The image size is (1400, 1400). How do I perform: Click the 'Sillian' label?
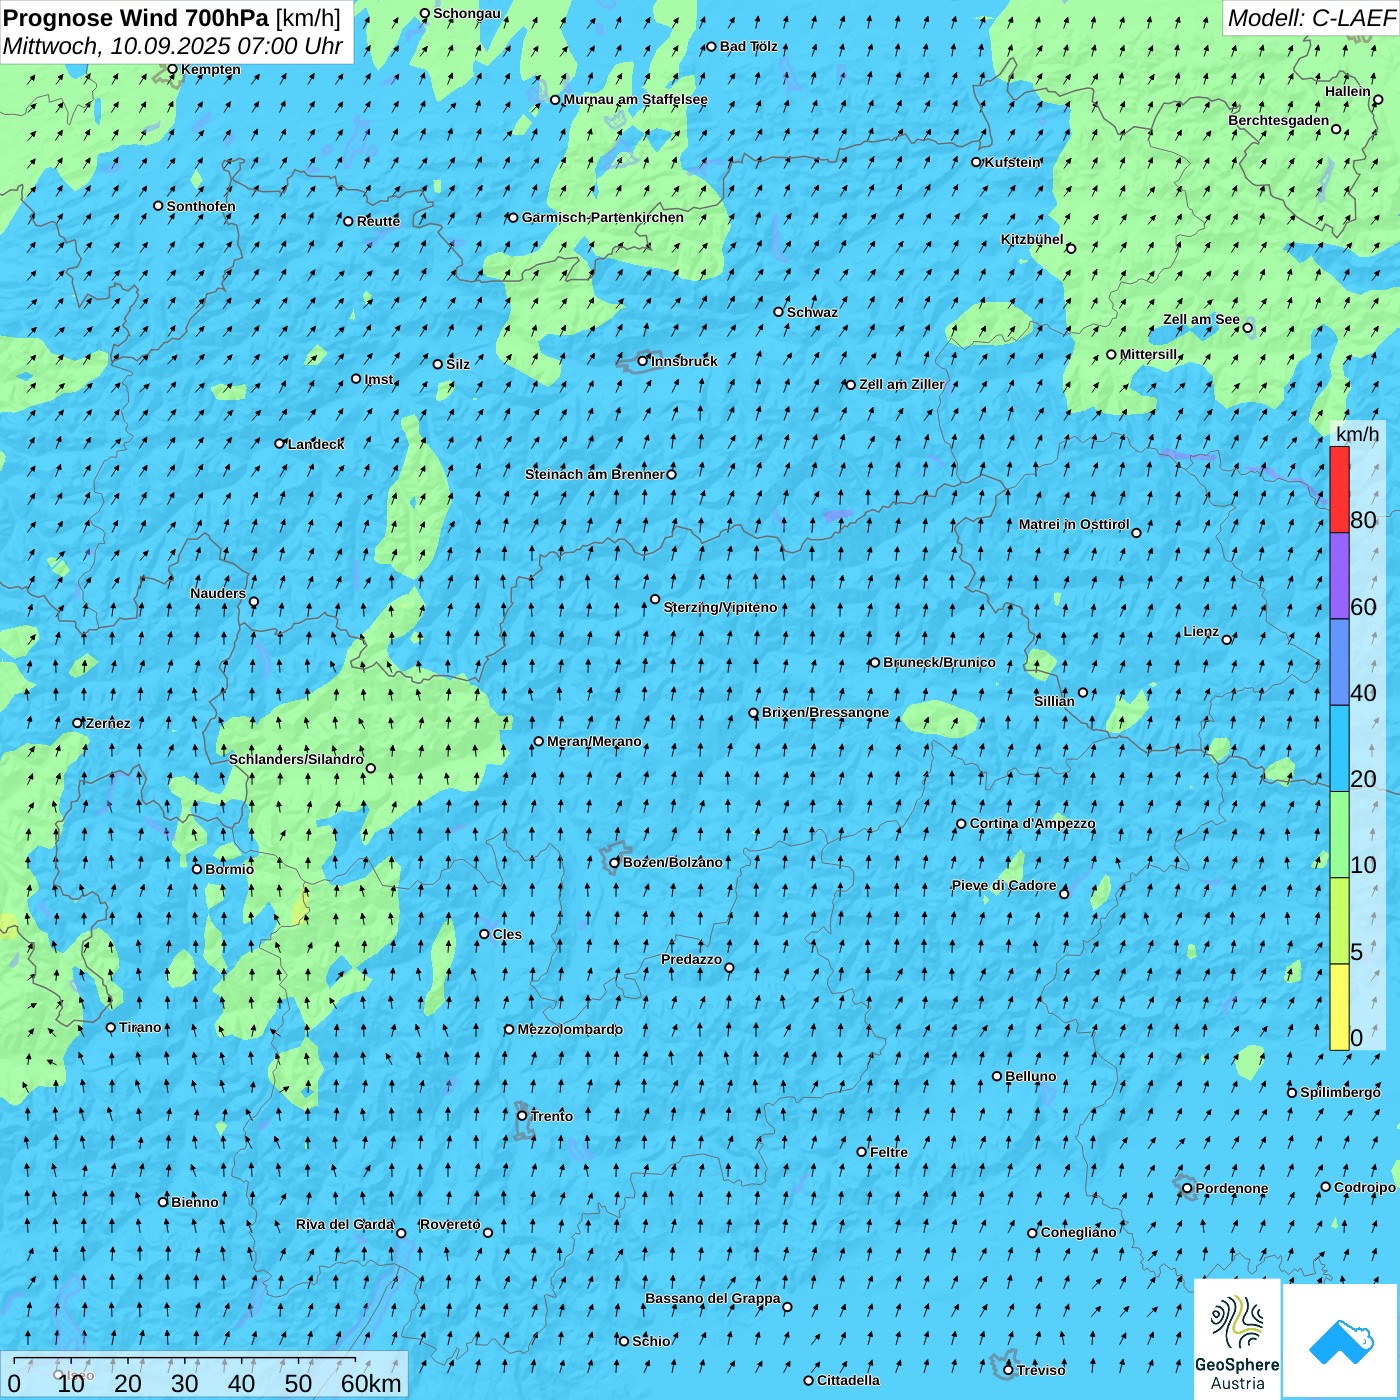[1054, 701]
